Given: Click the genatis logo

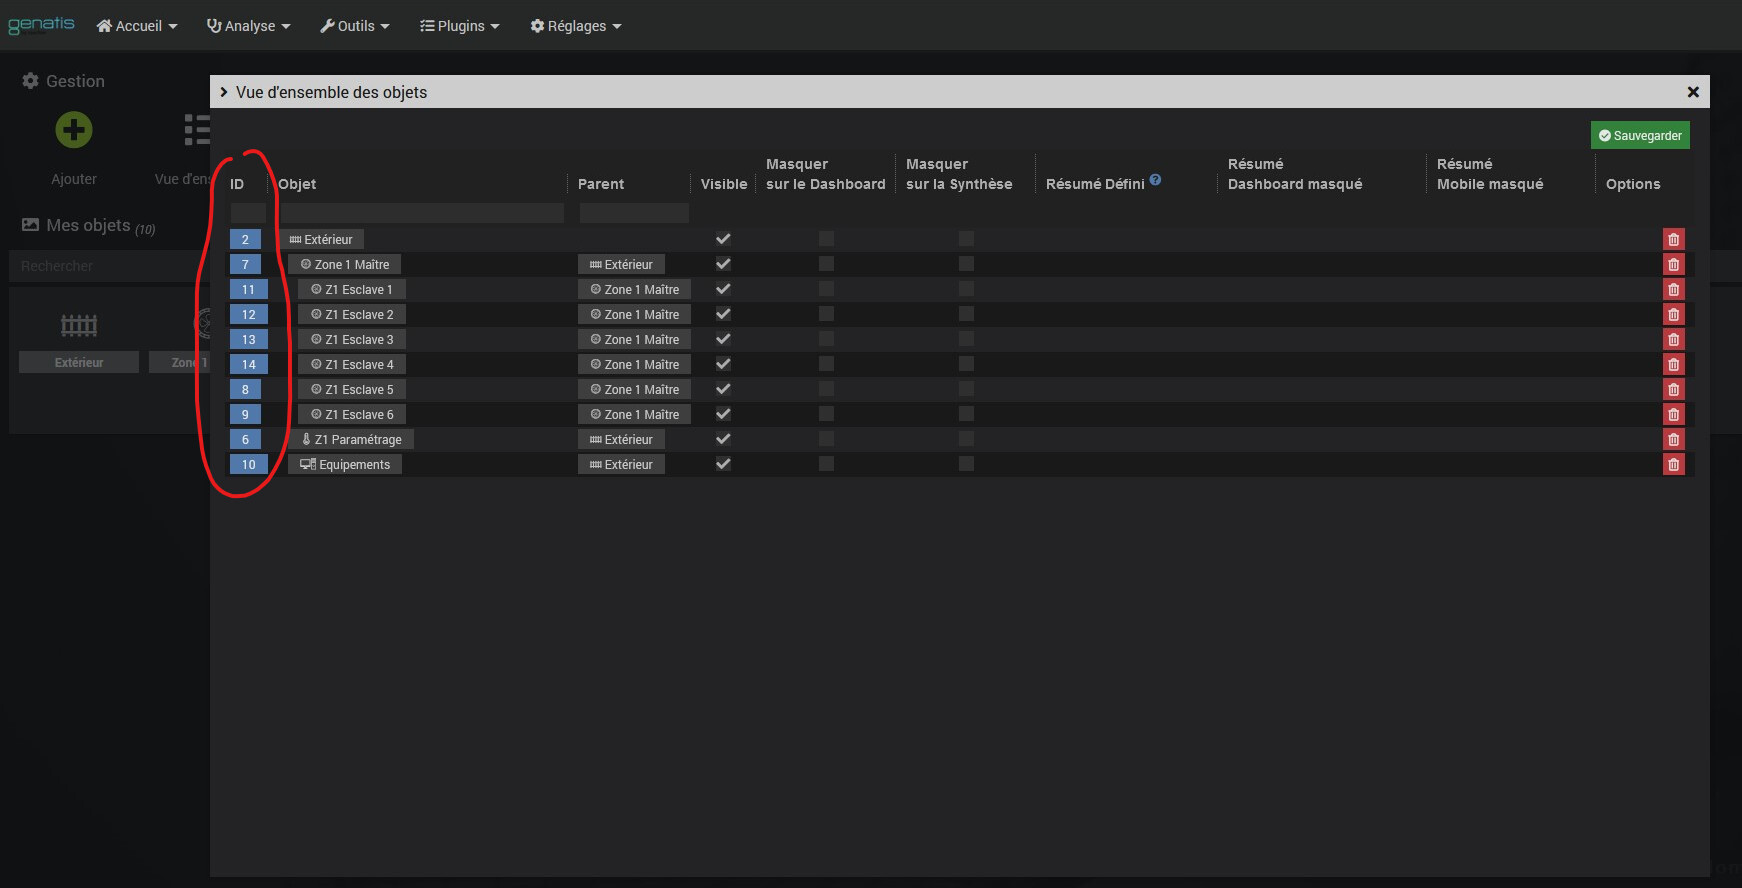Looking at the screenshot, I should click(41, 25).
